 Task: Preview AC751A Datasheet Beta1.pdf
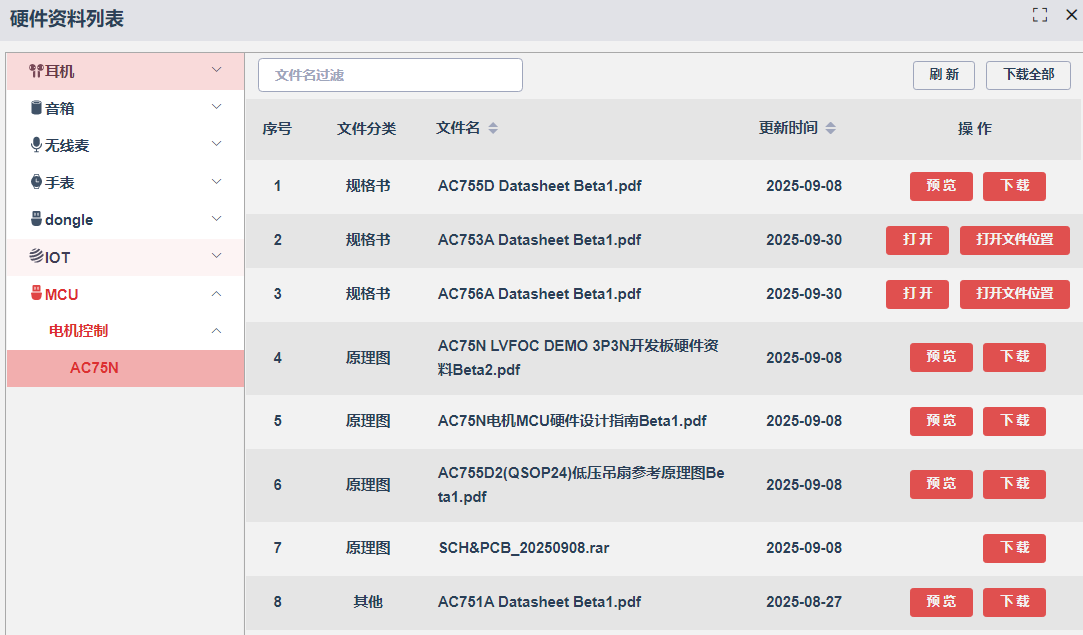coord(941,602)
